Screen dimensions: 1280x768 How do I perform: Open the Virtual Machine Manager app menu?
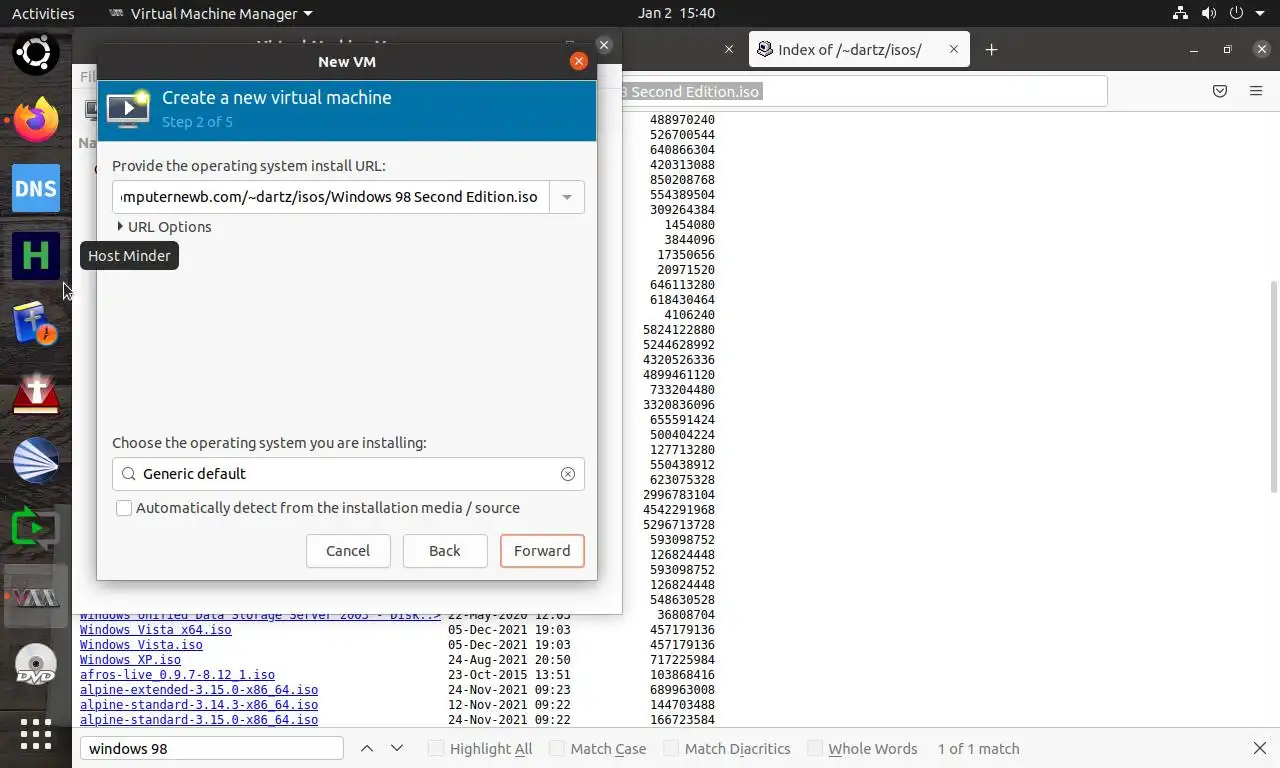click(x=209, y=13)
